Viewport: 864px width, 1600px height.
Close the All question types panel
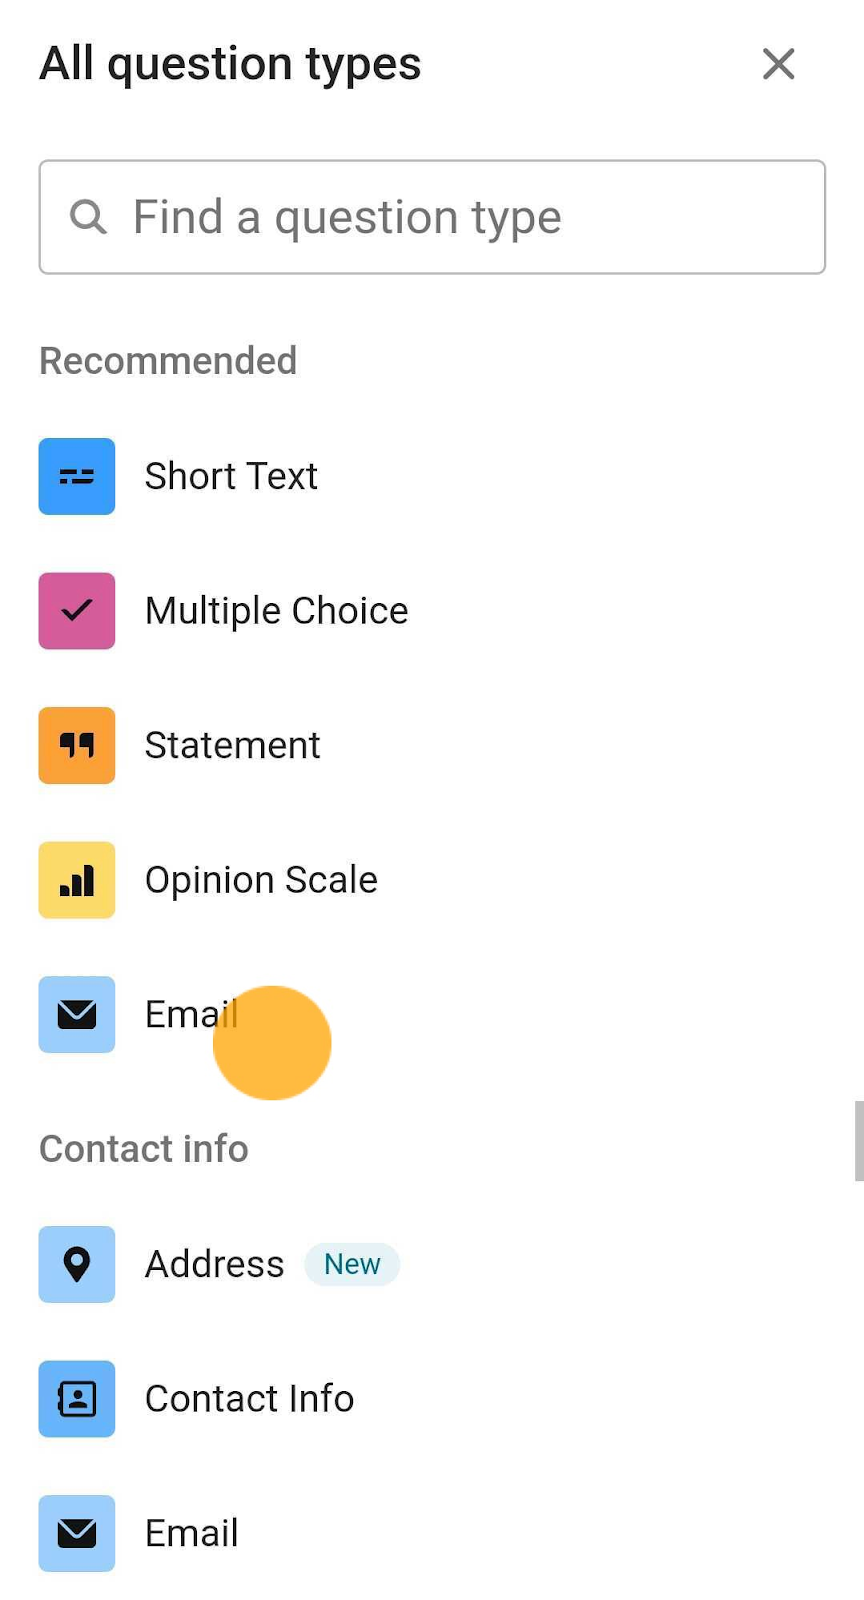(778, 64)
